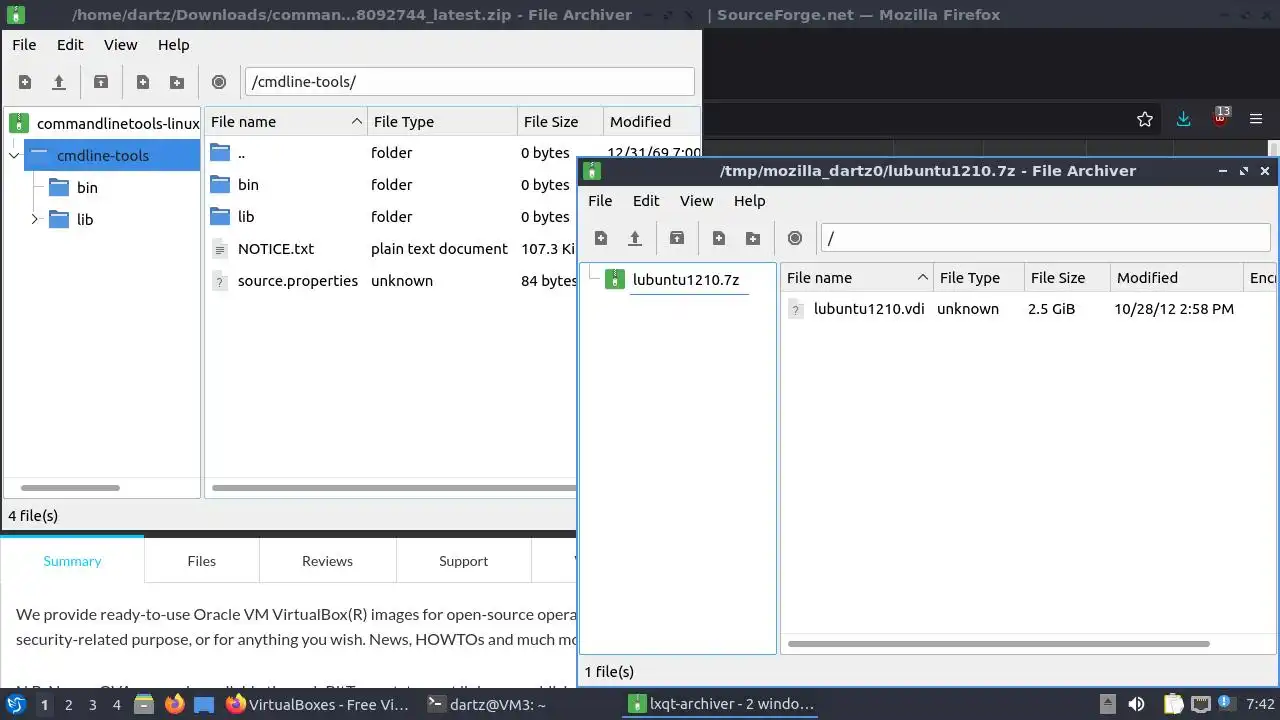Open Firefox downloads arrow icon

1184,119
